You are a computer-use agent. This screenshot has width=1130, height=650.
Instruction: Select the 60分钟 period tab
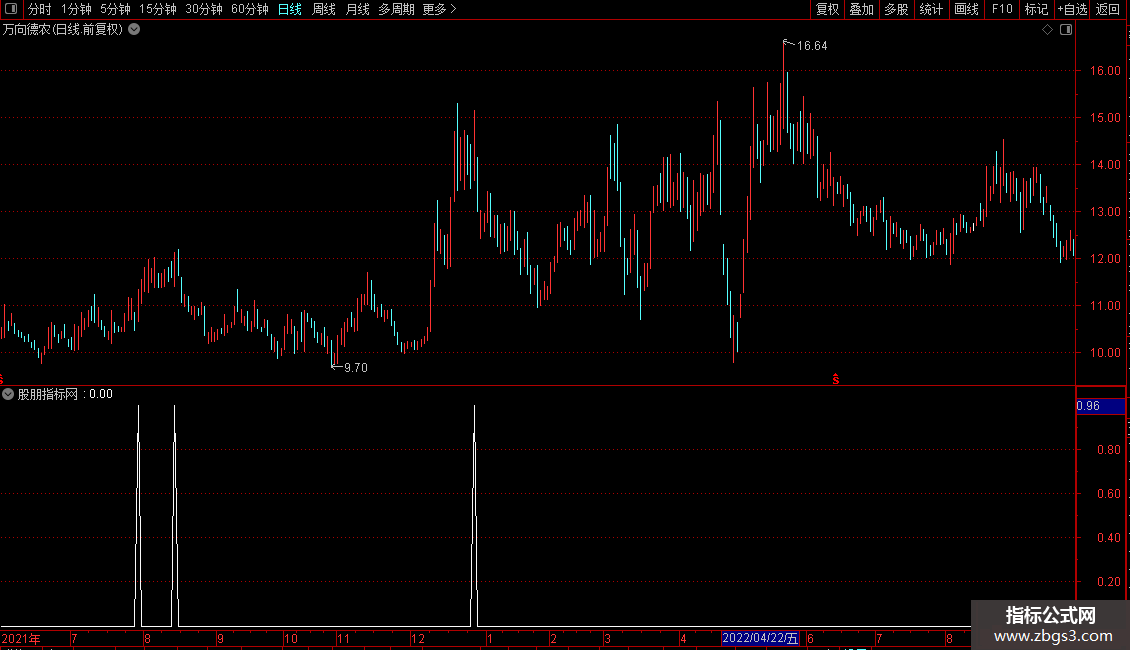click(250, 9)
